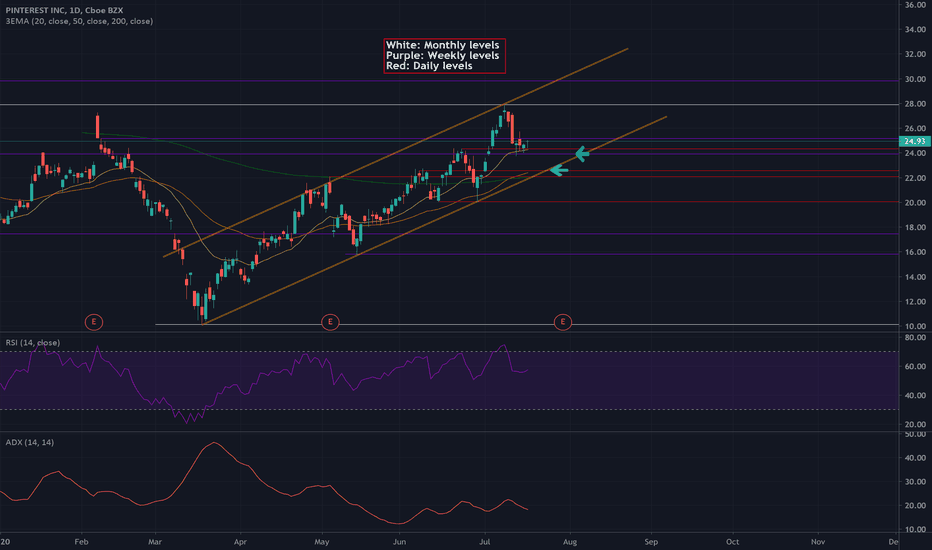Click the 20.00 price axis label
The height and width of the screenshot is (550, 932).
pos(915,203)
